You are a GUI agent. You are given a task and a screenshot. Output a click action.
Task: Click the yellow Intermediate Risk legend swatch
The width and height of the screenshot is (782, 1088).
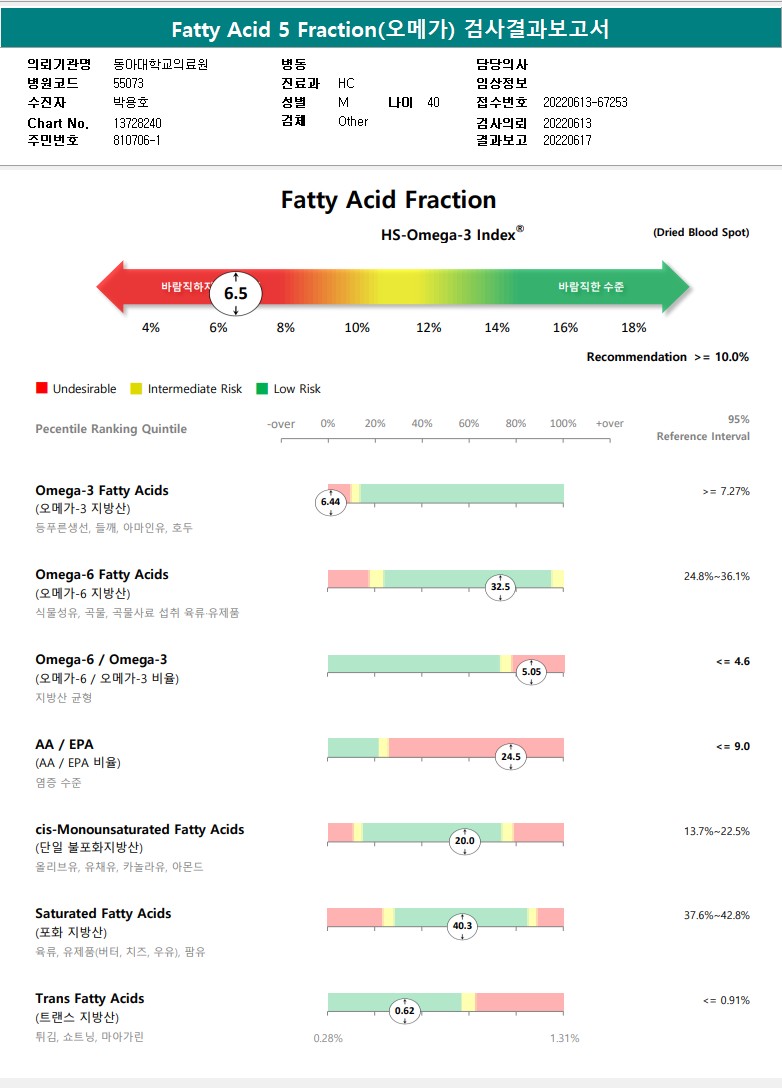pyautogui.click(x=137, y=388)
